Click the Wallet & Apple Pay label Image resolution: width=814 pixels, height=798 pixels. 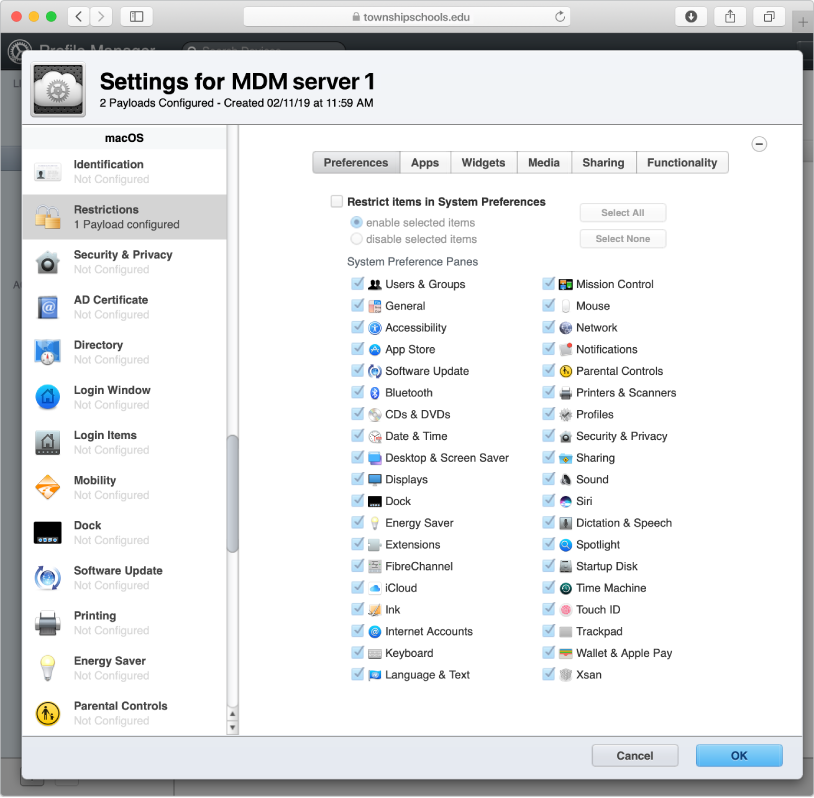[623, 653]
